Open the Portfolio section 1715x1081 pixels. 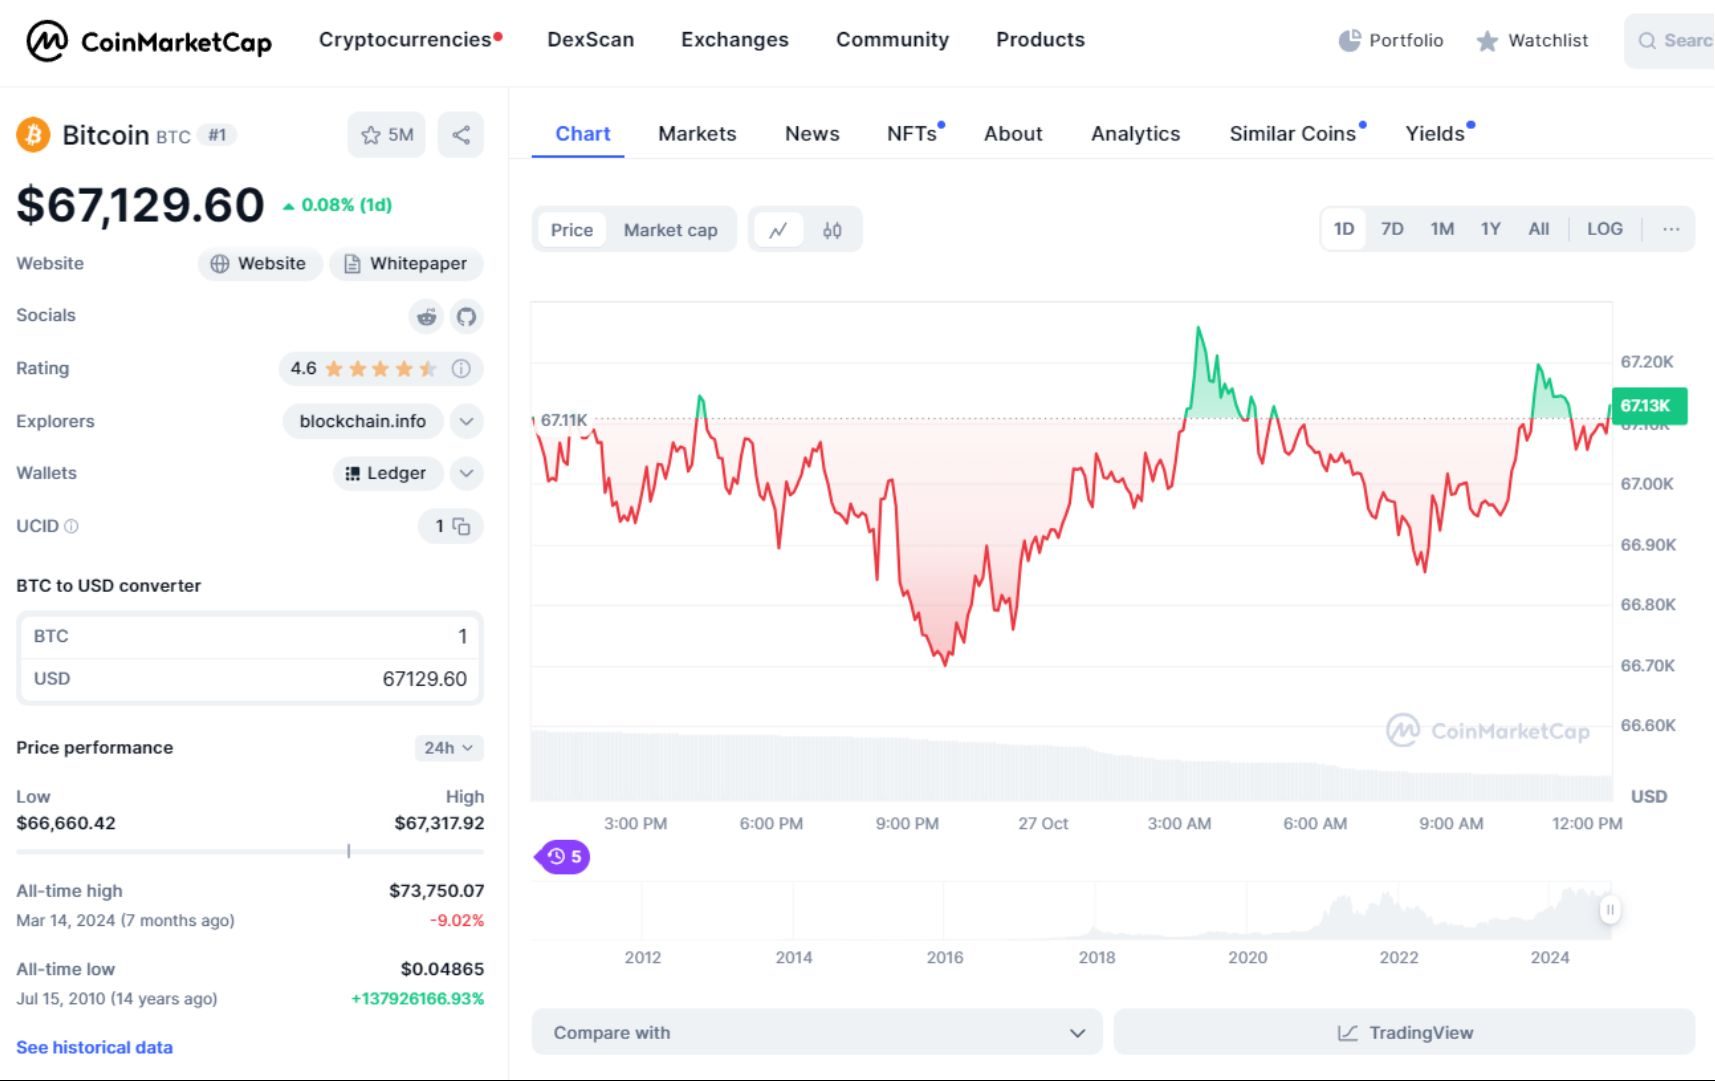tap(1390, 40)
